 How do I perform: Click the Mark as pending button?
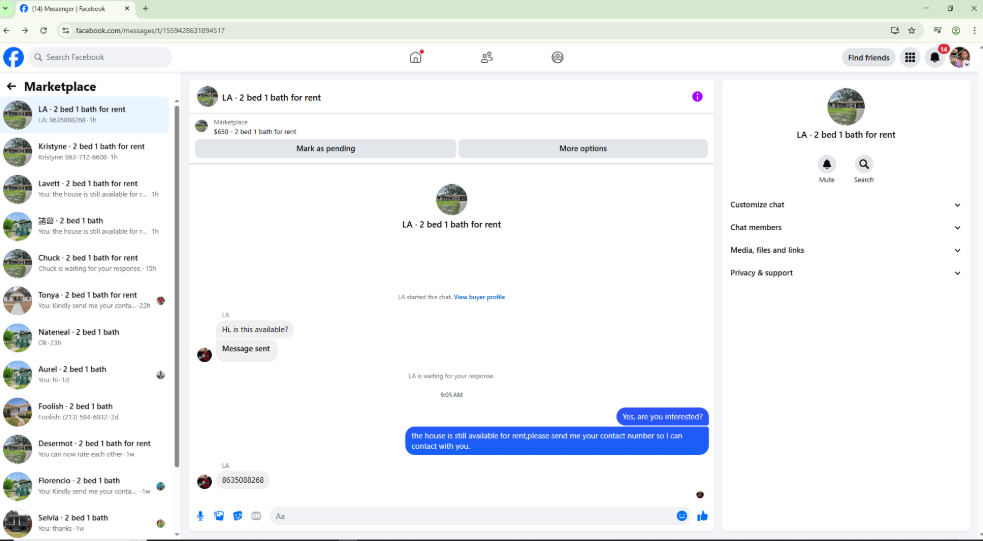tap(325, 149)
